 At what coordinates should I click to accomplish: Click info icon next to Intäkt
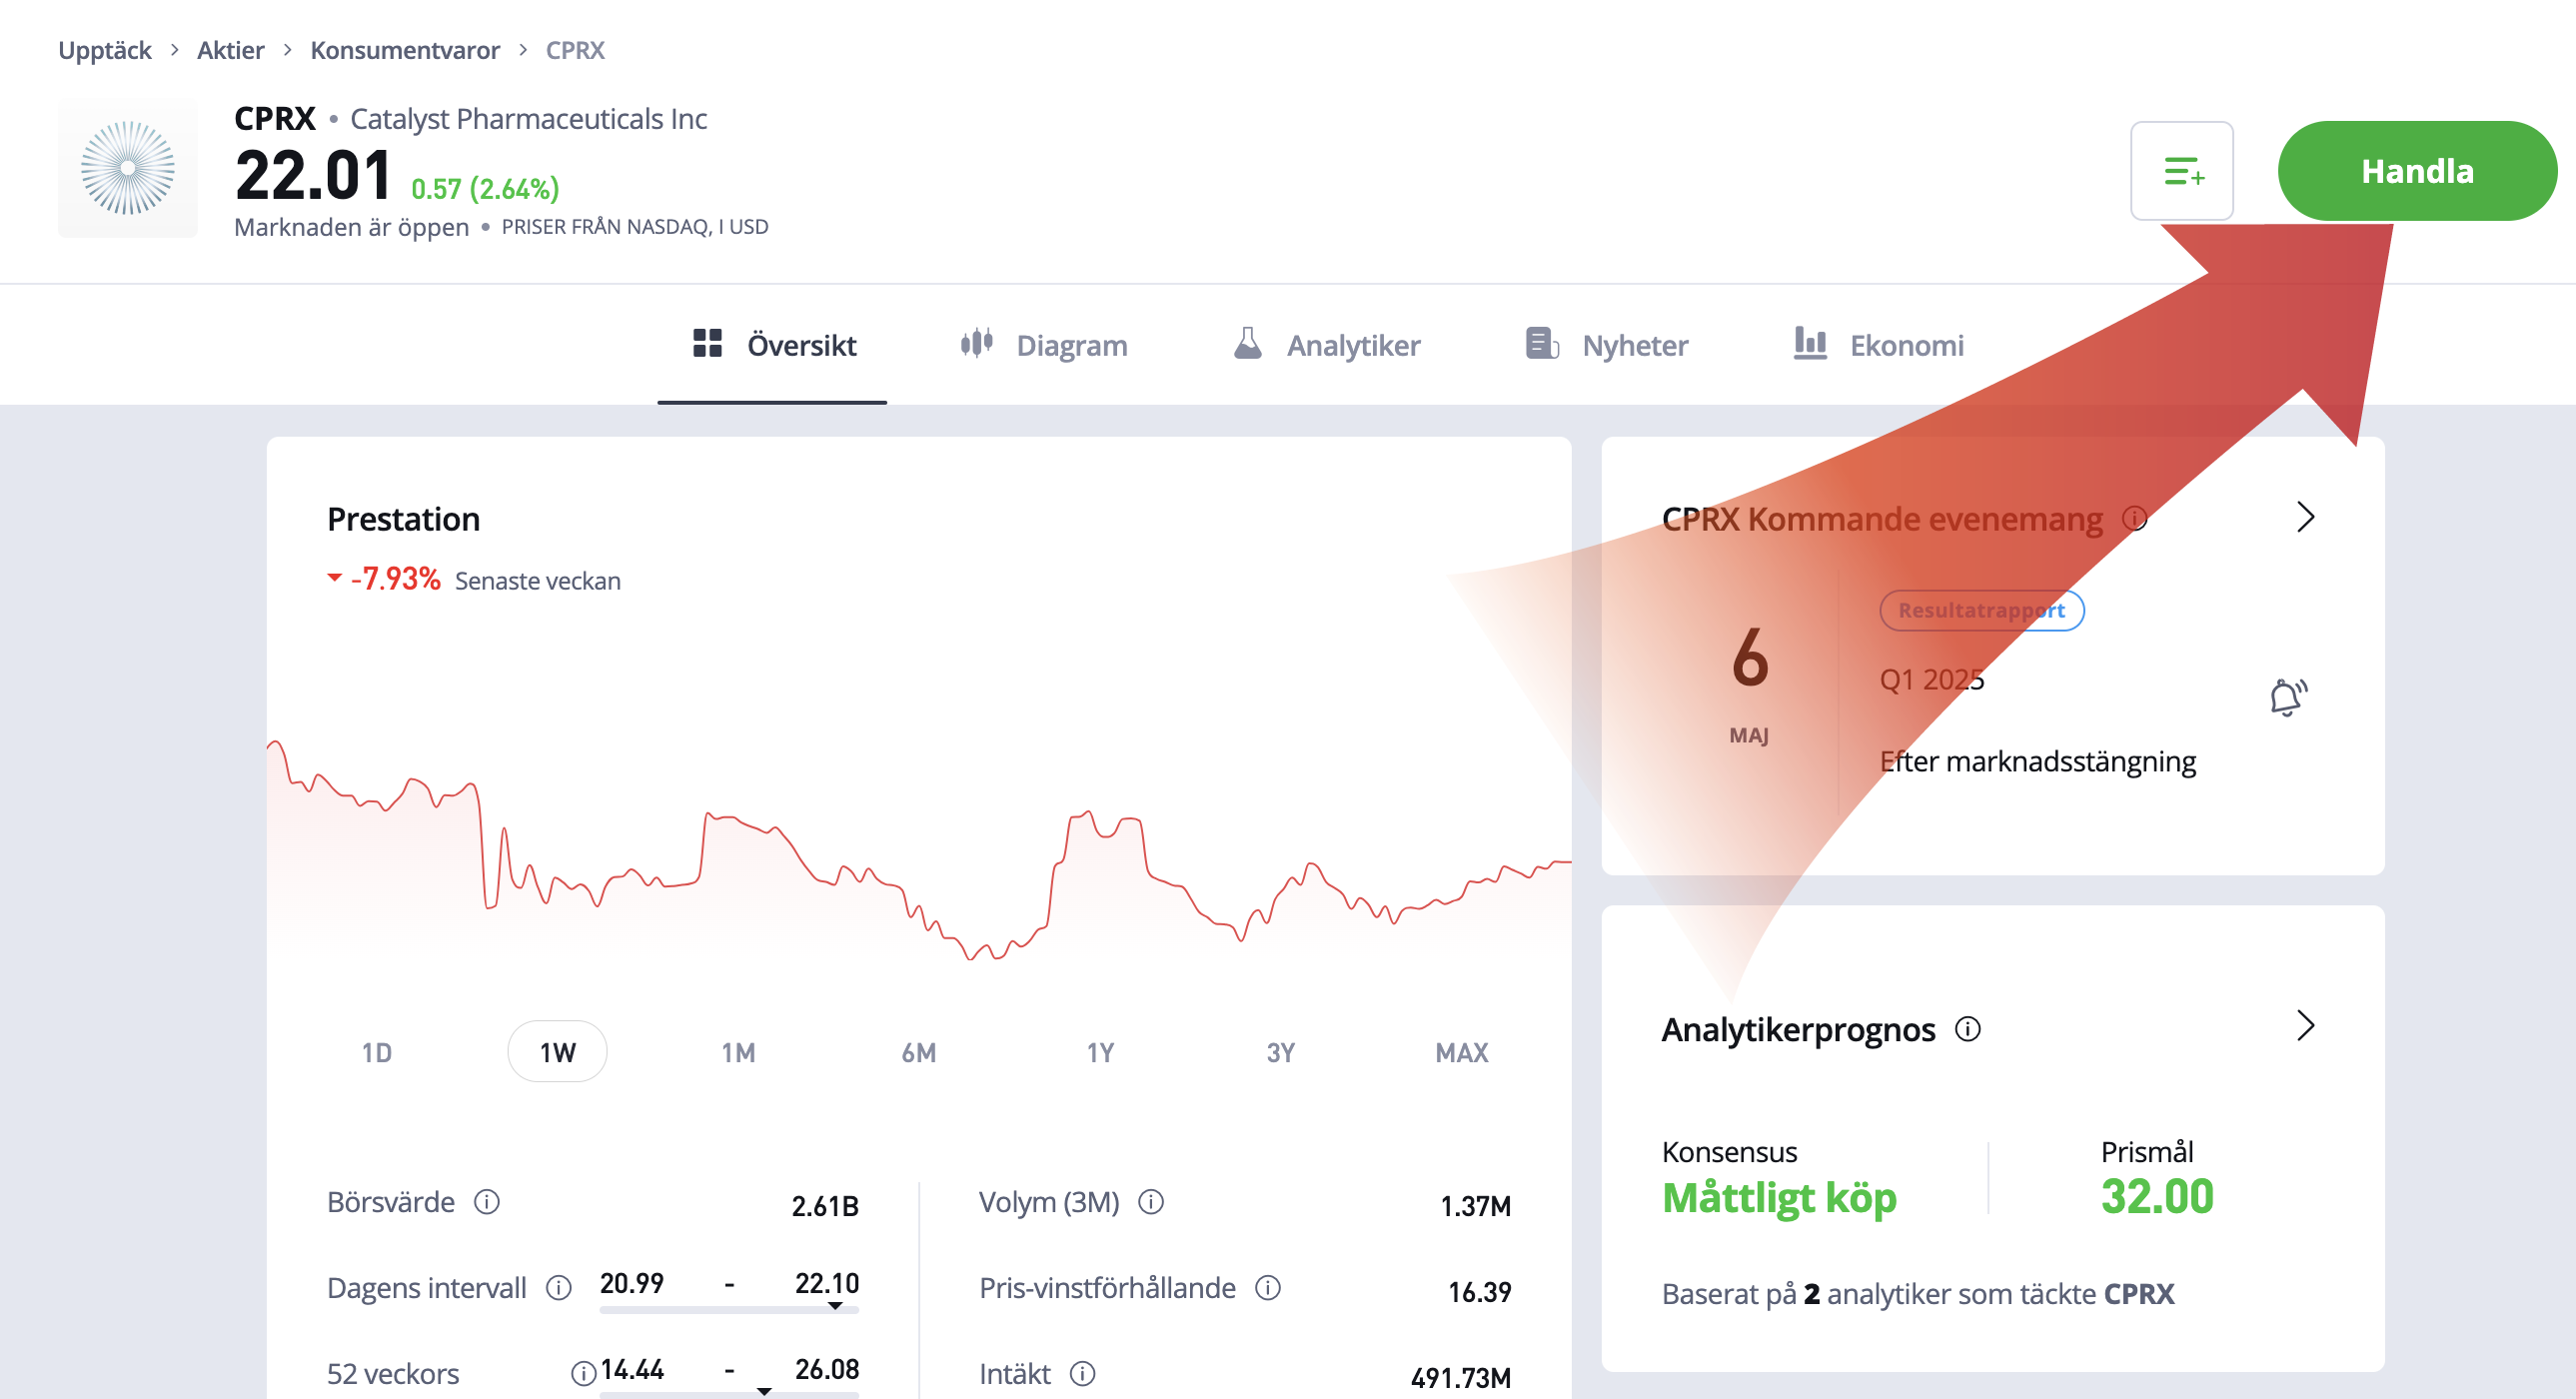click(x=1082, y=1373)
